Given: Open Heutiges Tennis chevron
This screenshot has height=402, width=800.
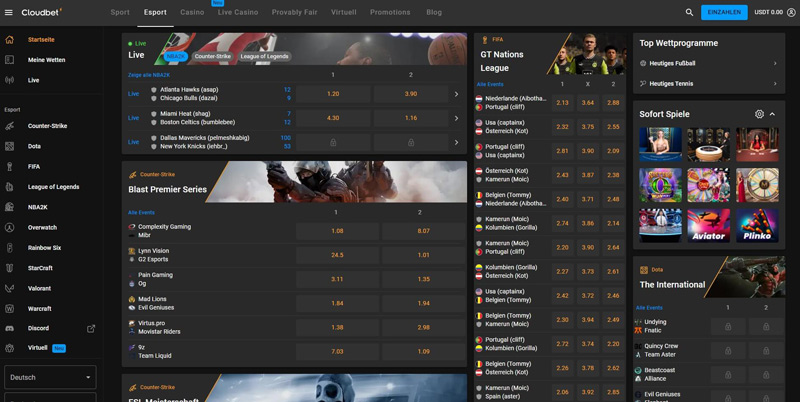Looking at the screenshot, I should click(775, 84).
